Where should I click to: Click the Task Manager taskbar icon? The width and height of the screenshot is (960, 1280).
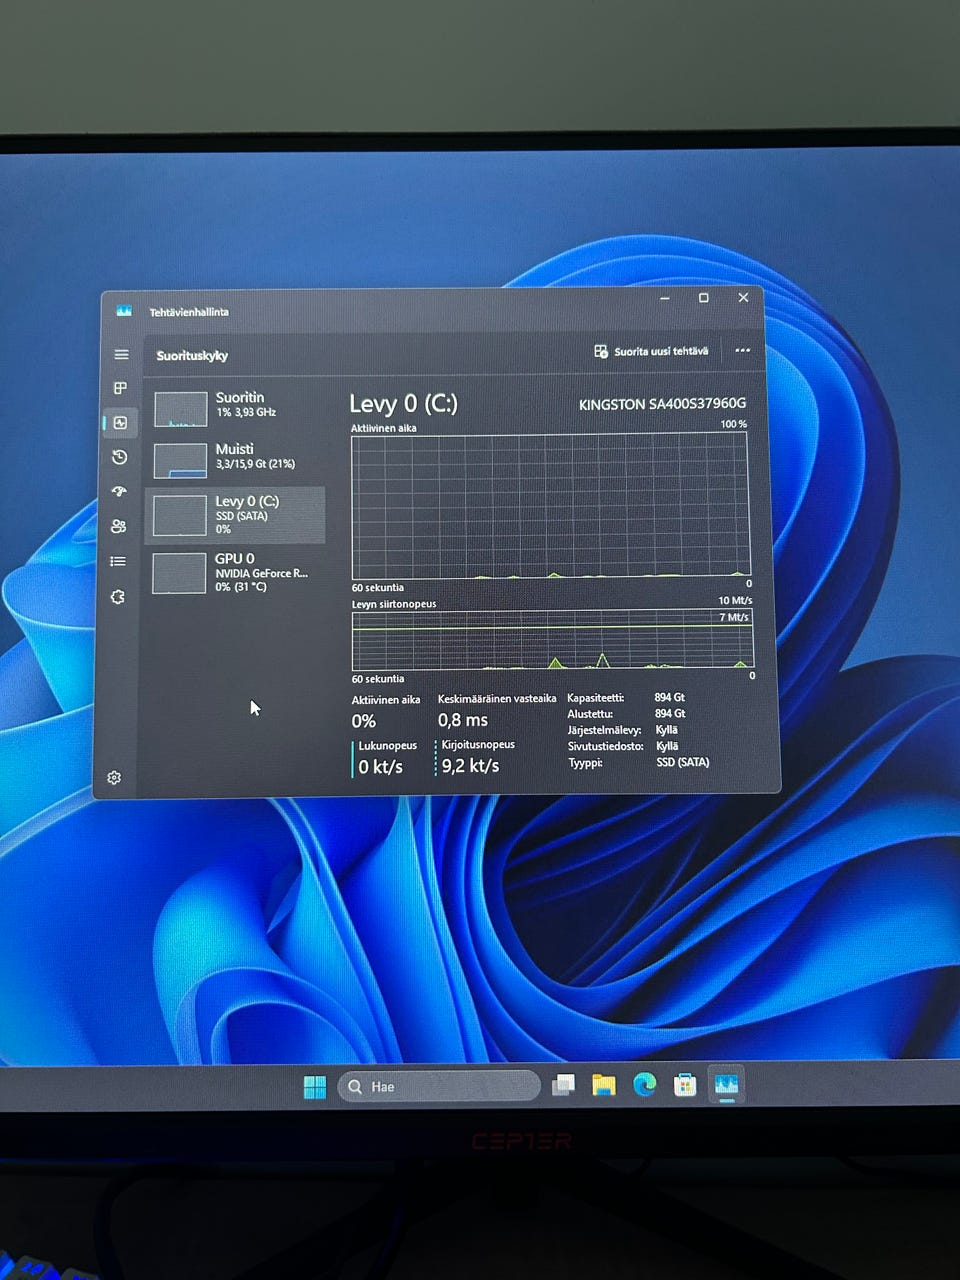[726, 1085]
